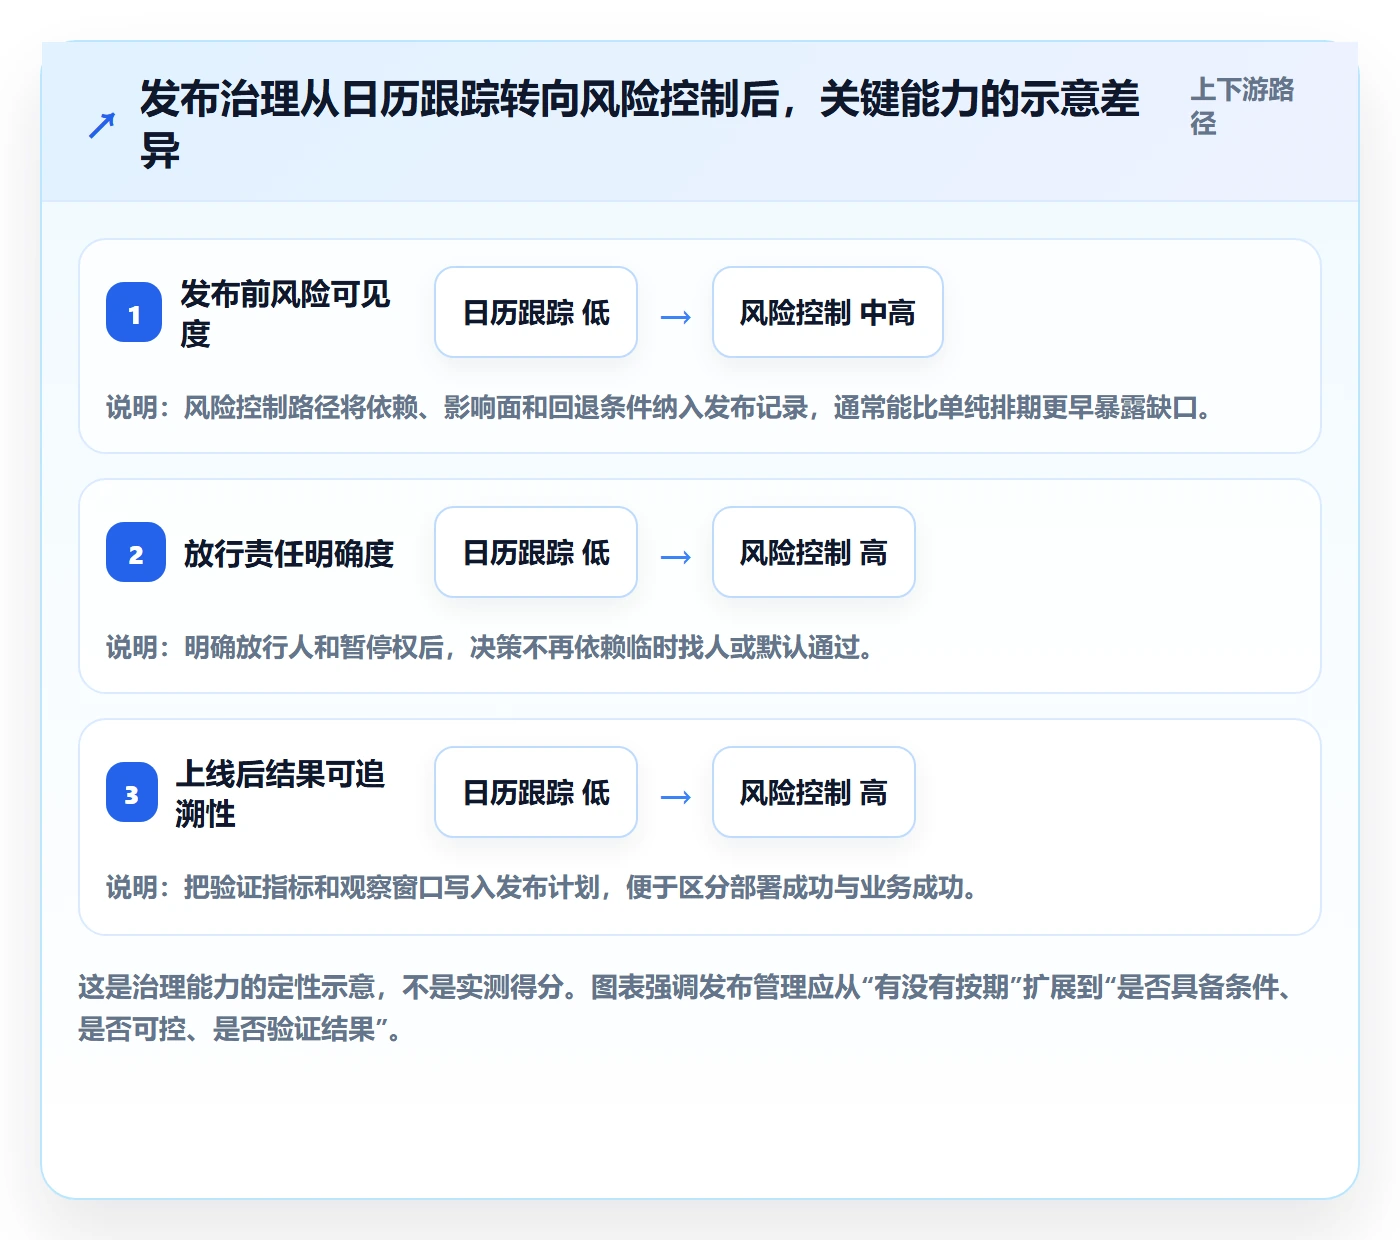Click the number 1 badge
This screenshot has width=1400, height=1240.
[x=134, y=313]
